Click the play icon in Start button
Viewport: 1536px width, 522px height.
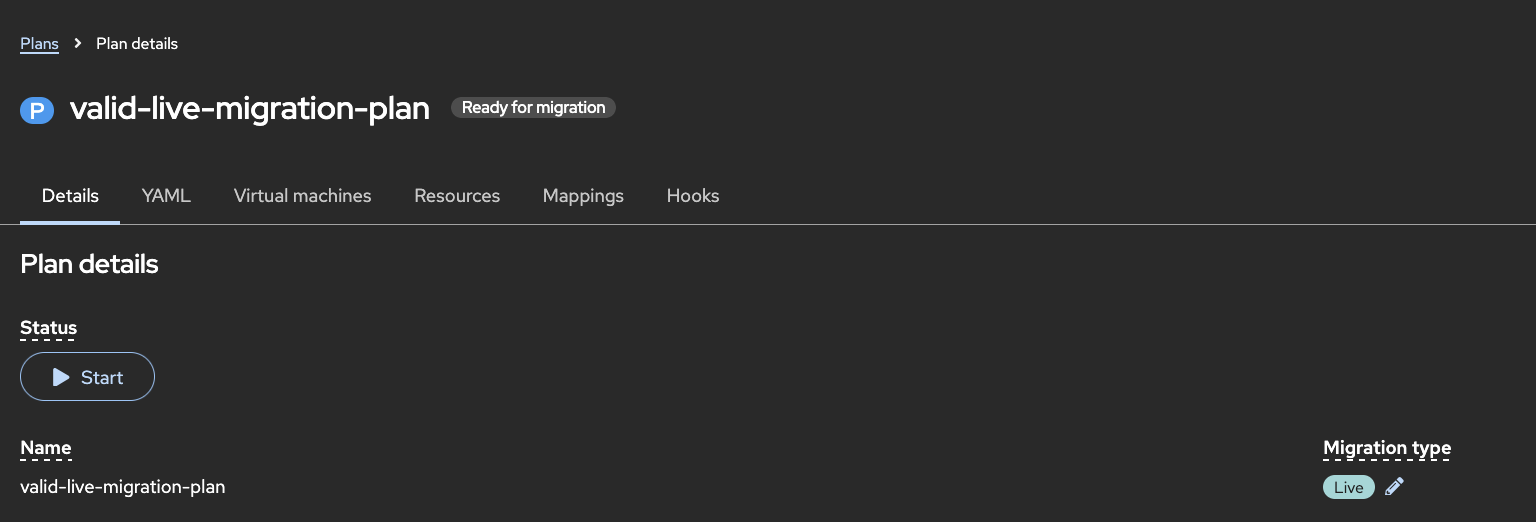[x=61, y=377]
